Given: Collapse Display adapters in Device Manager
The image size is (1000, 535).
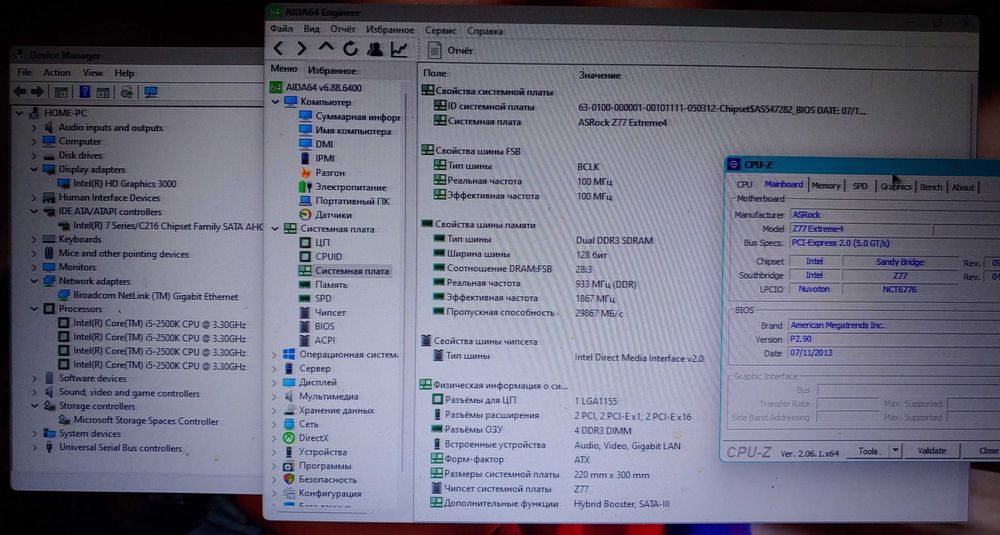Looking at the screenshot, I should (34, 170).
